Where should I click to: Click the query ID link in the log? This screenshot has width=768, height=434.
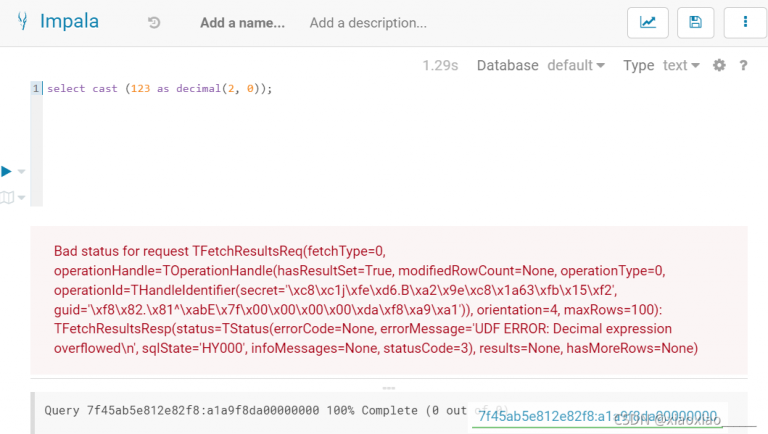point(597,416)
